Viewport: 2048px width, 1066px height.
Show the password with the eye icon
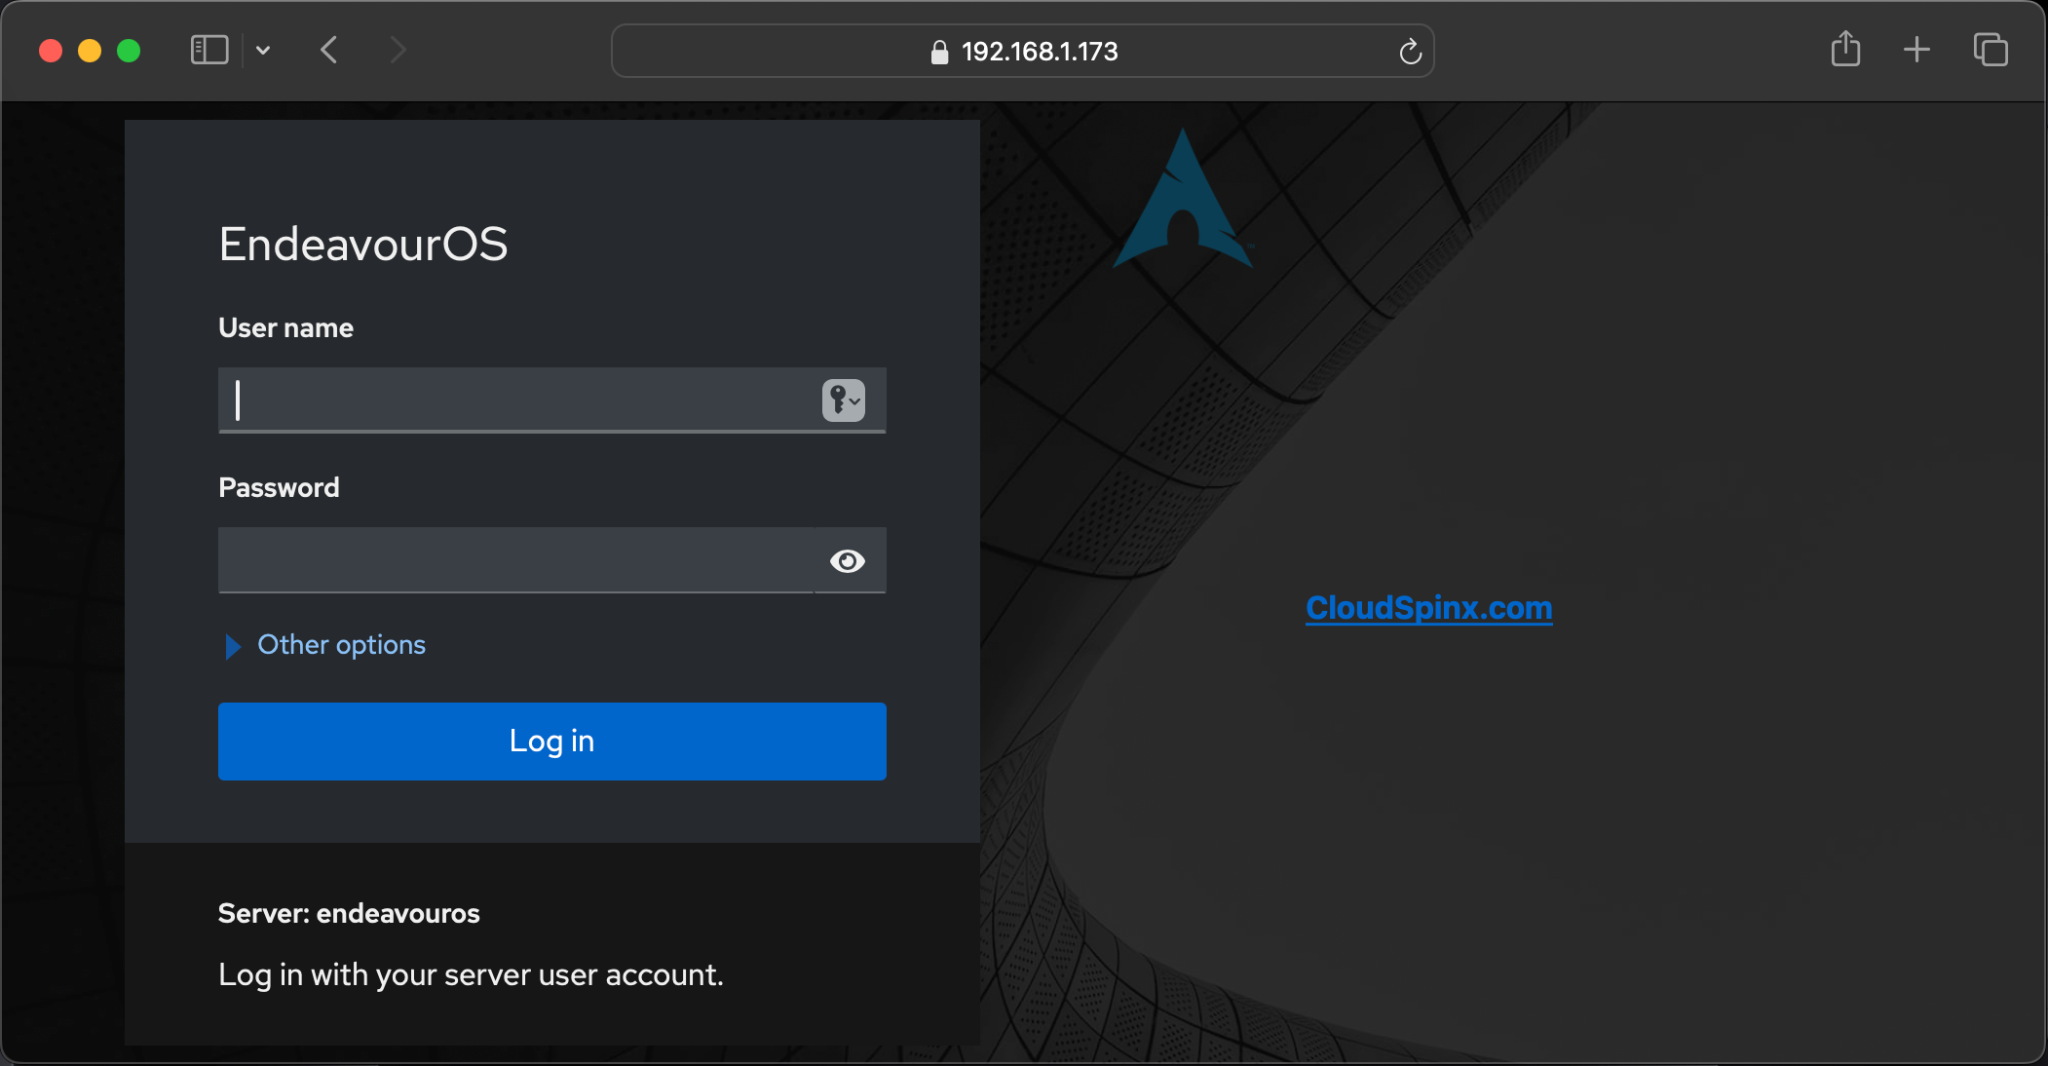coord(847,561)
